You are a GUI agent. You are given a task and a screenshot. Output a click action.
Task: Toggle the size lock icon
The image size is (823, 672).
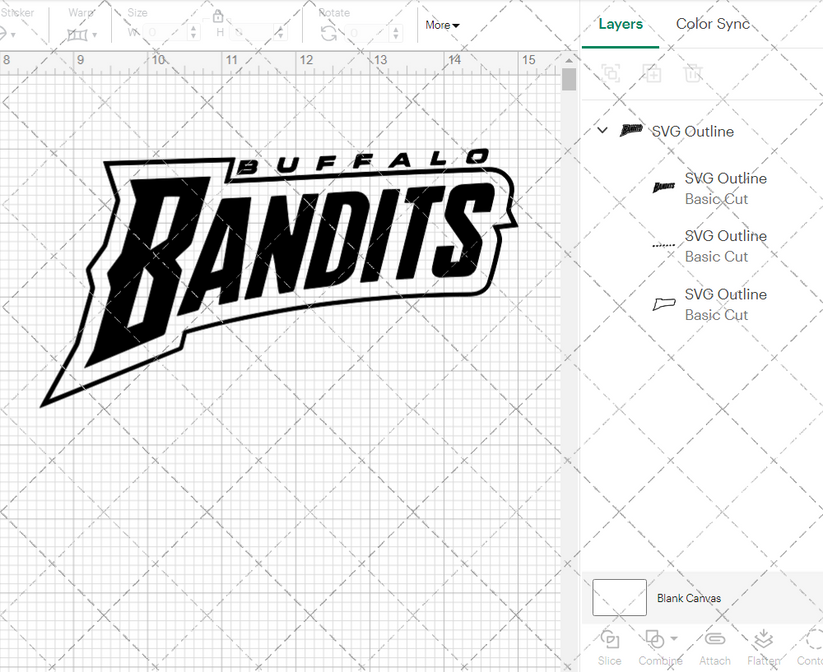click(x=218, y=17)
